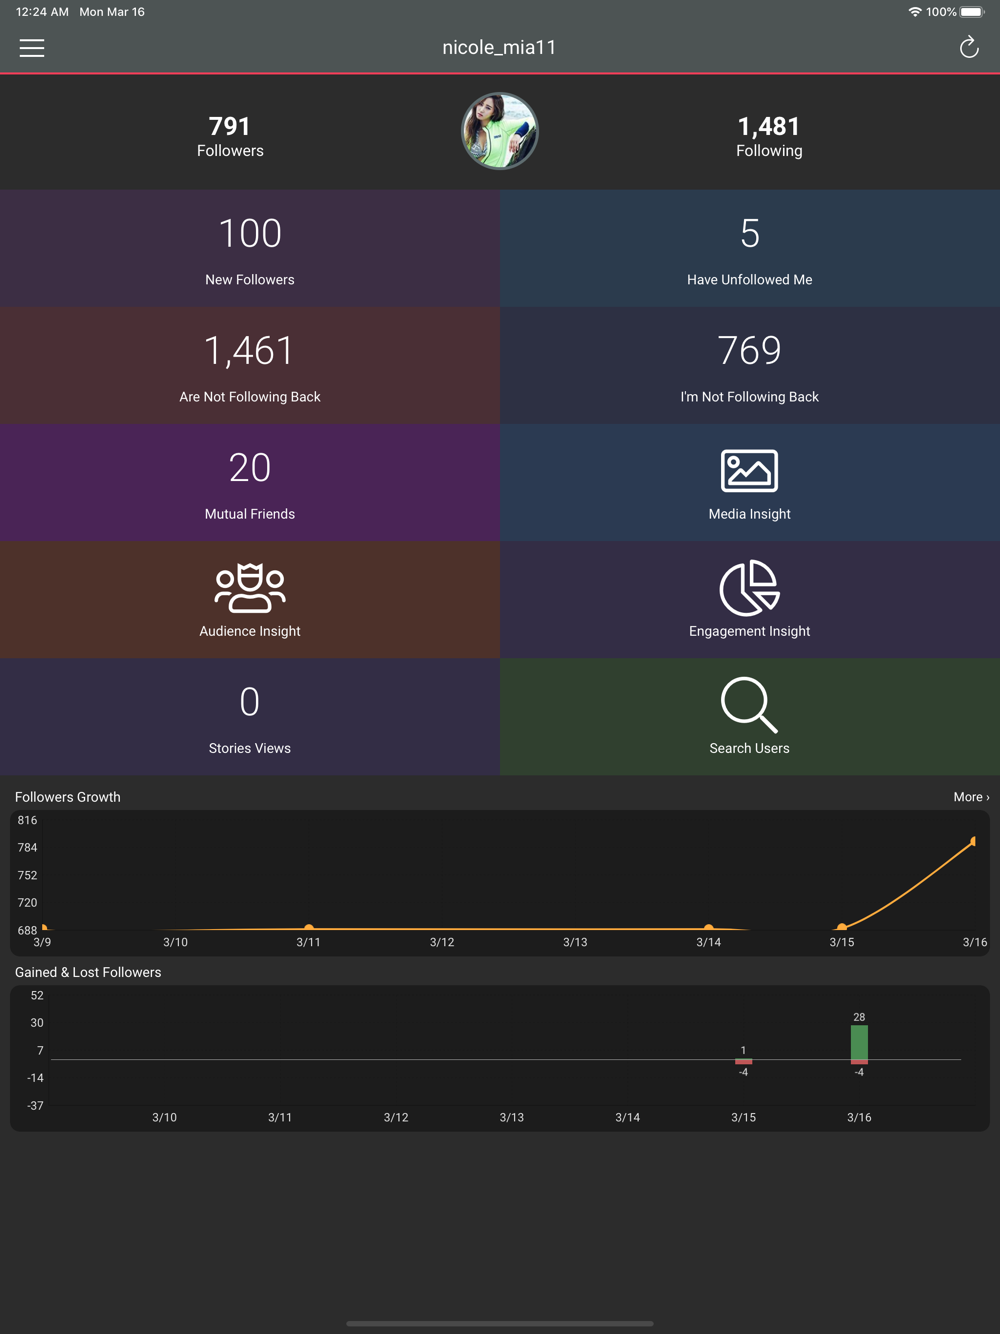Open the Stories Views tile
This screenshot has height=1334, width=1000.
[250, 716]
